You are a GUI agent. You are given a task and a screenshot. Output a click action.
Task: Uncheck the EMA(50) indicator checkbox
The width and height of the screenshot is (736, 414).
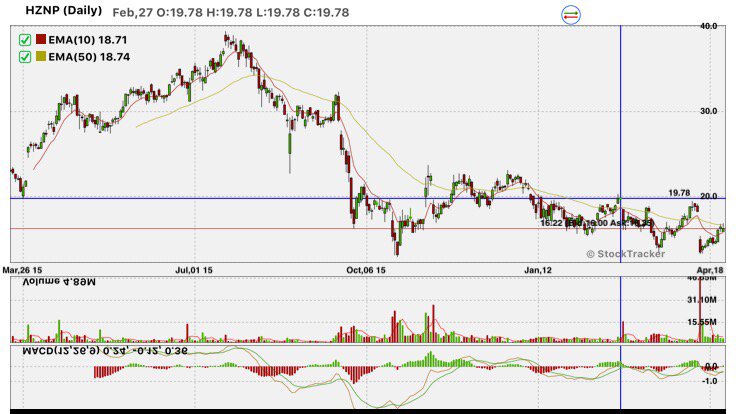25,57
